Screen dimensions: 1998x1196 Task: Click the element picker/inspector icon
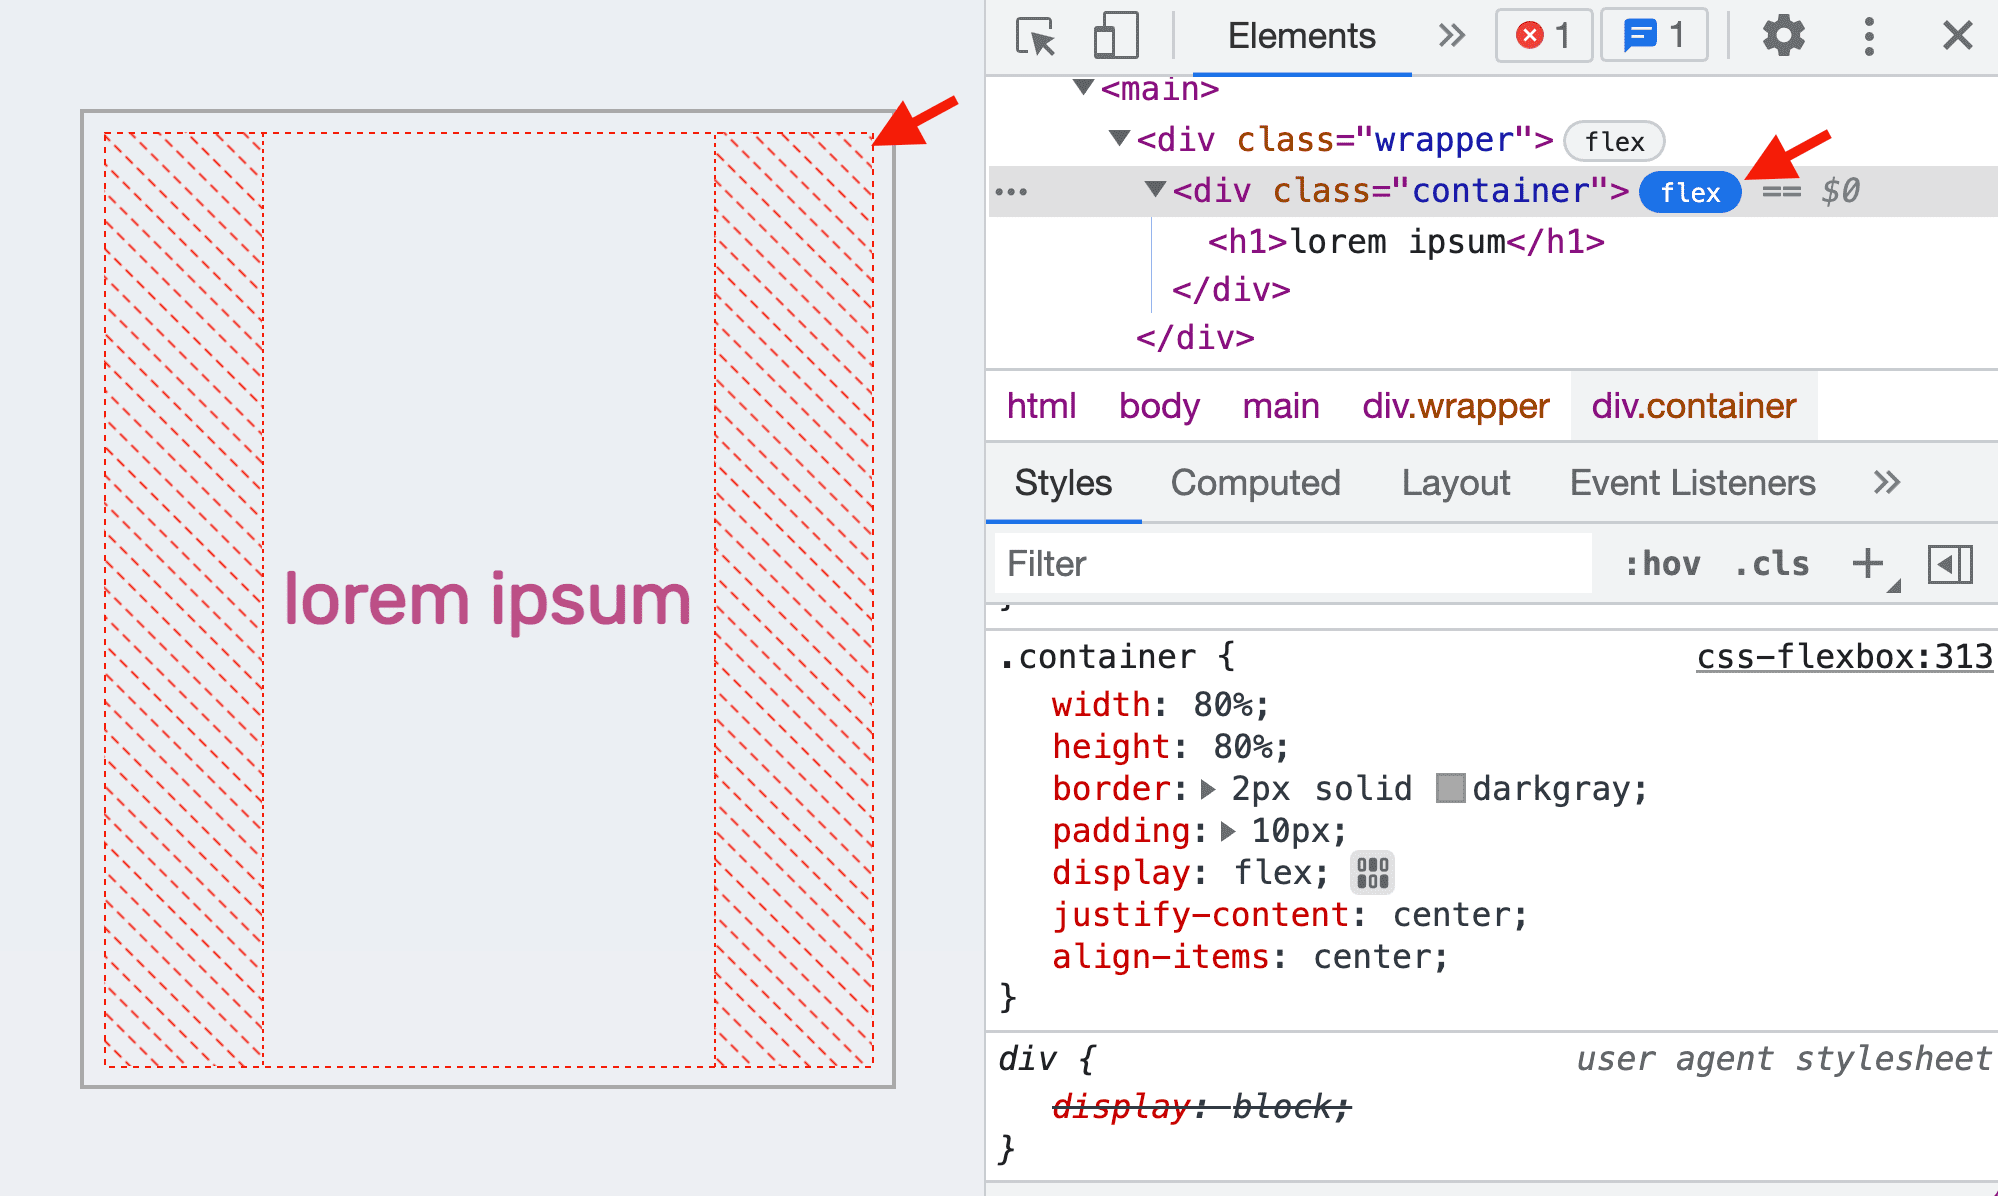click(x=1030, y=34)
